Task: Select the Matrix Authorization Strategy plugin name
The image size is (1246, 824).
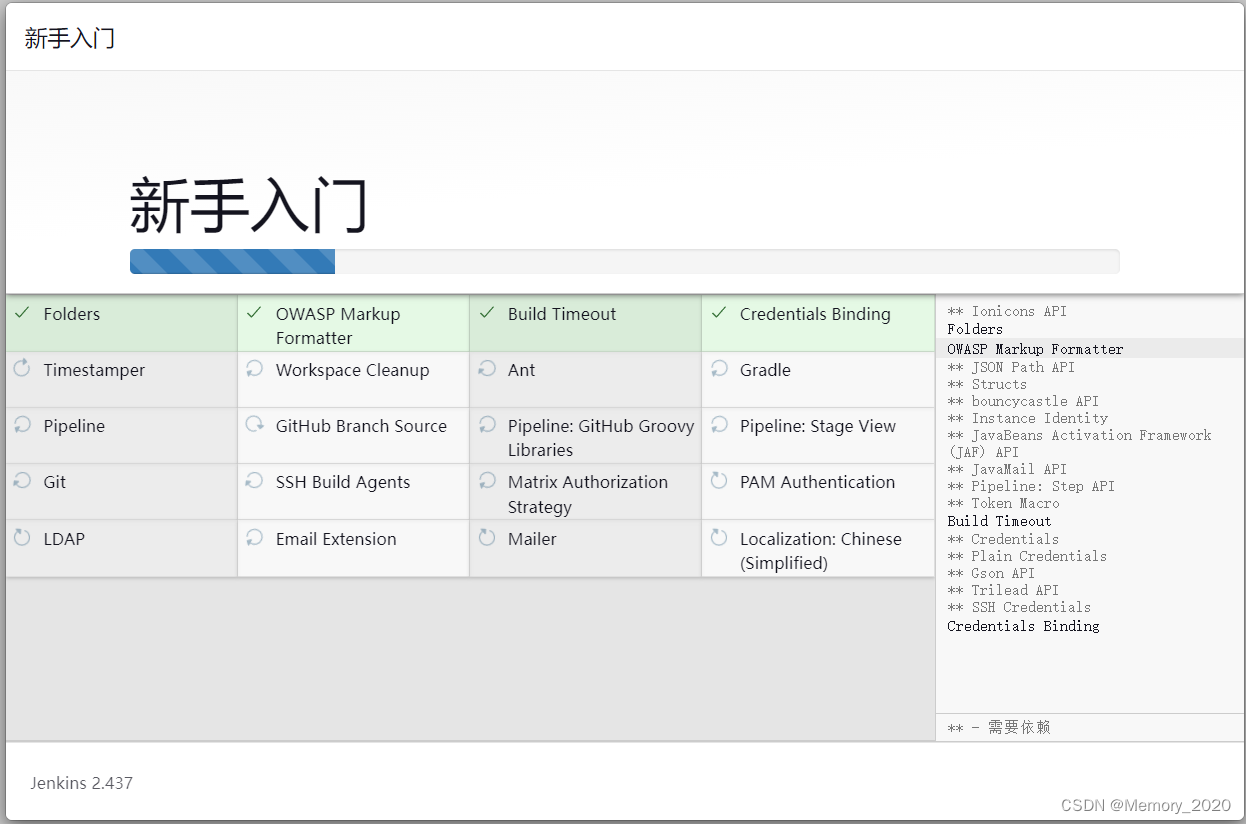Action: (x=588, y=494)
